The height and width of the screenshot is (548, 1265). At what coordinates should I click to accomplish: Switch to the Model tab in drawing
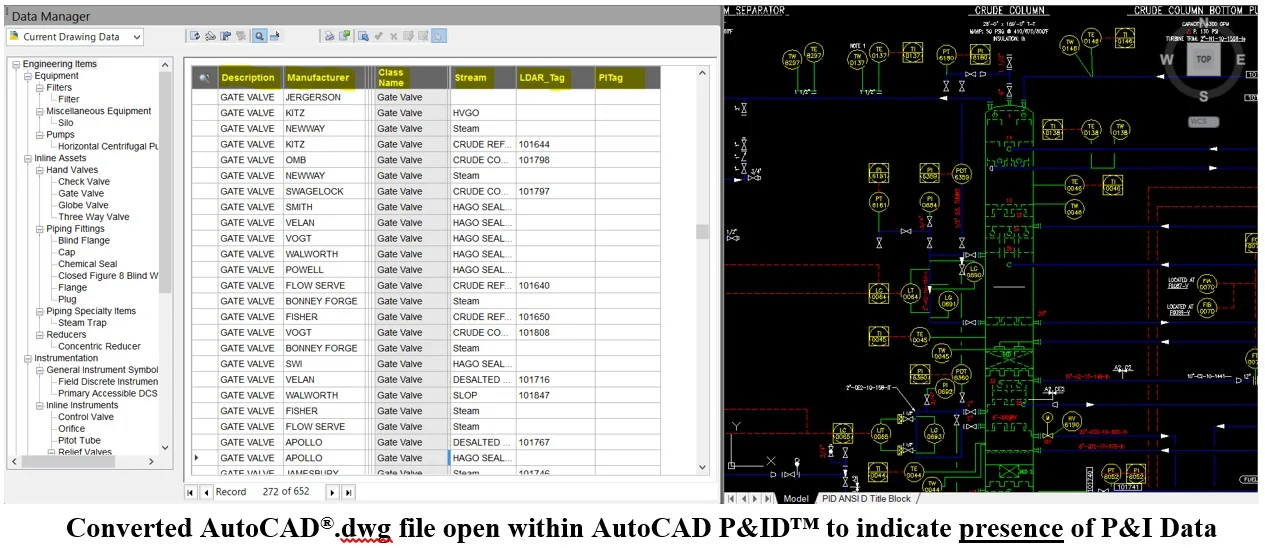tap(796, 498)
